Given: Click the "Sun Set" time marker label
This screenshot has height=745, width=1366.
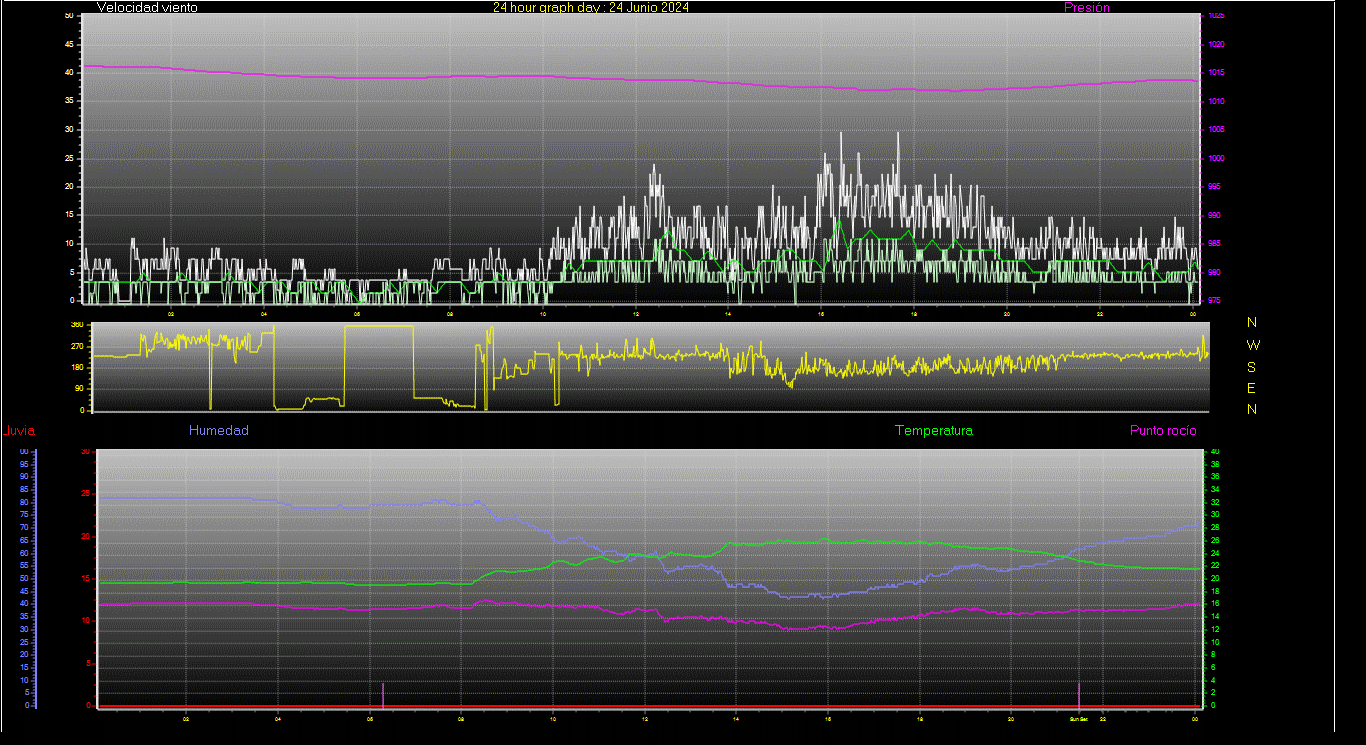Looking at the screenshot, I should click(x=1079, y=718).
